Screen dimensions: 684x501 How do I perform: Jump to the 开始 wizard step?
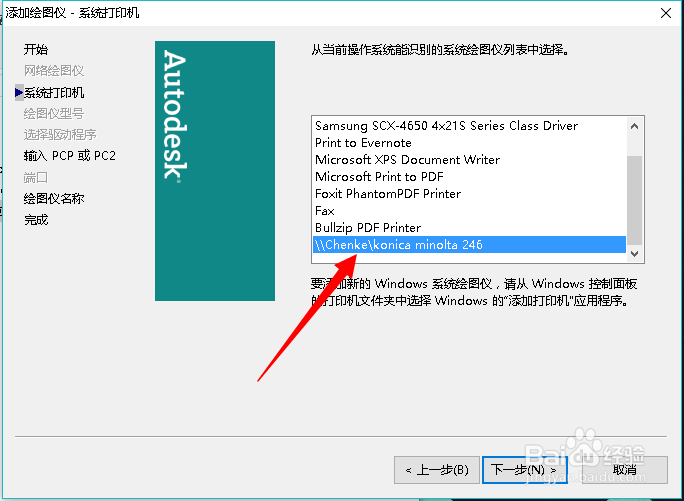tap(36, 49)
